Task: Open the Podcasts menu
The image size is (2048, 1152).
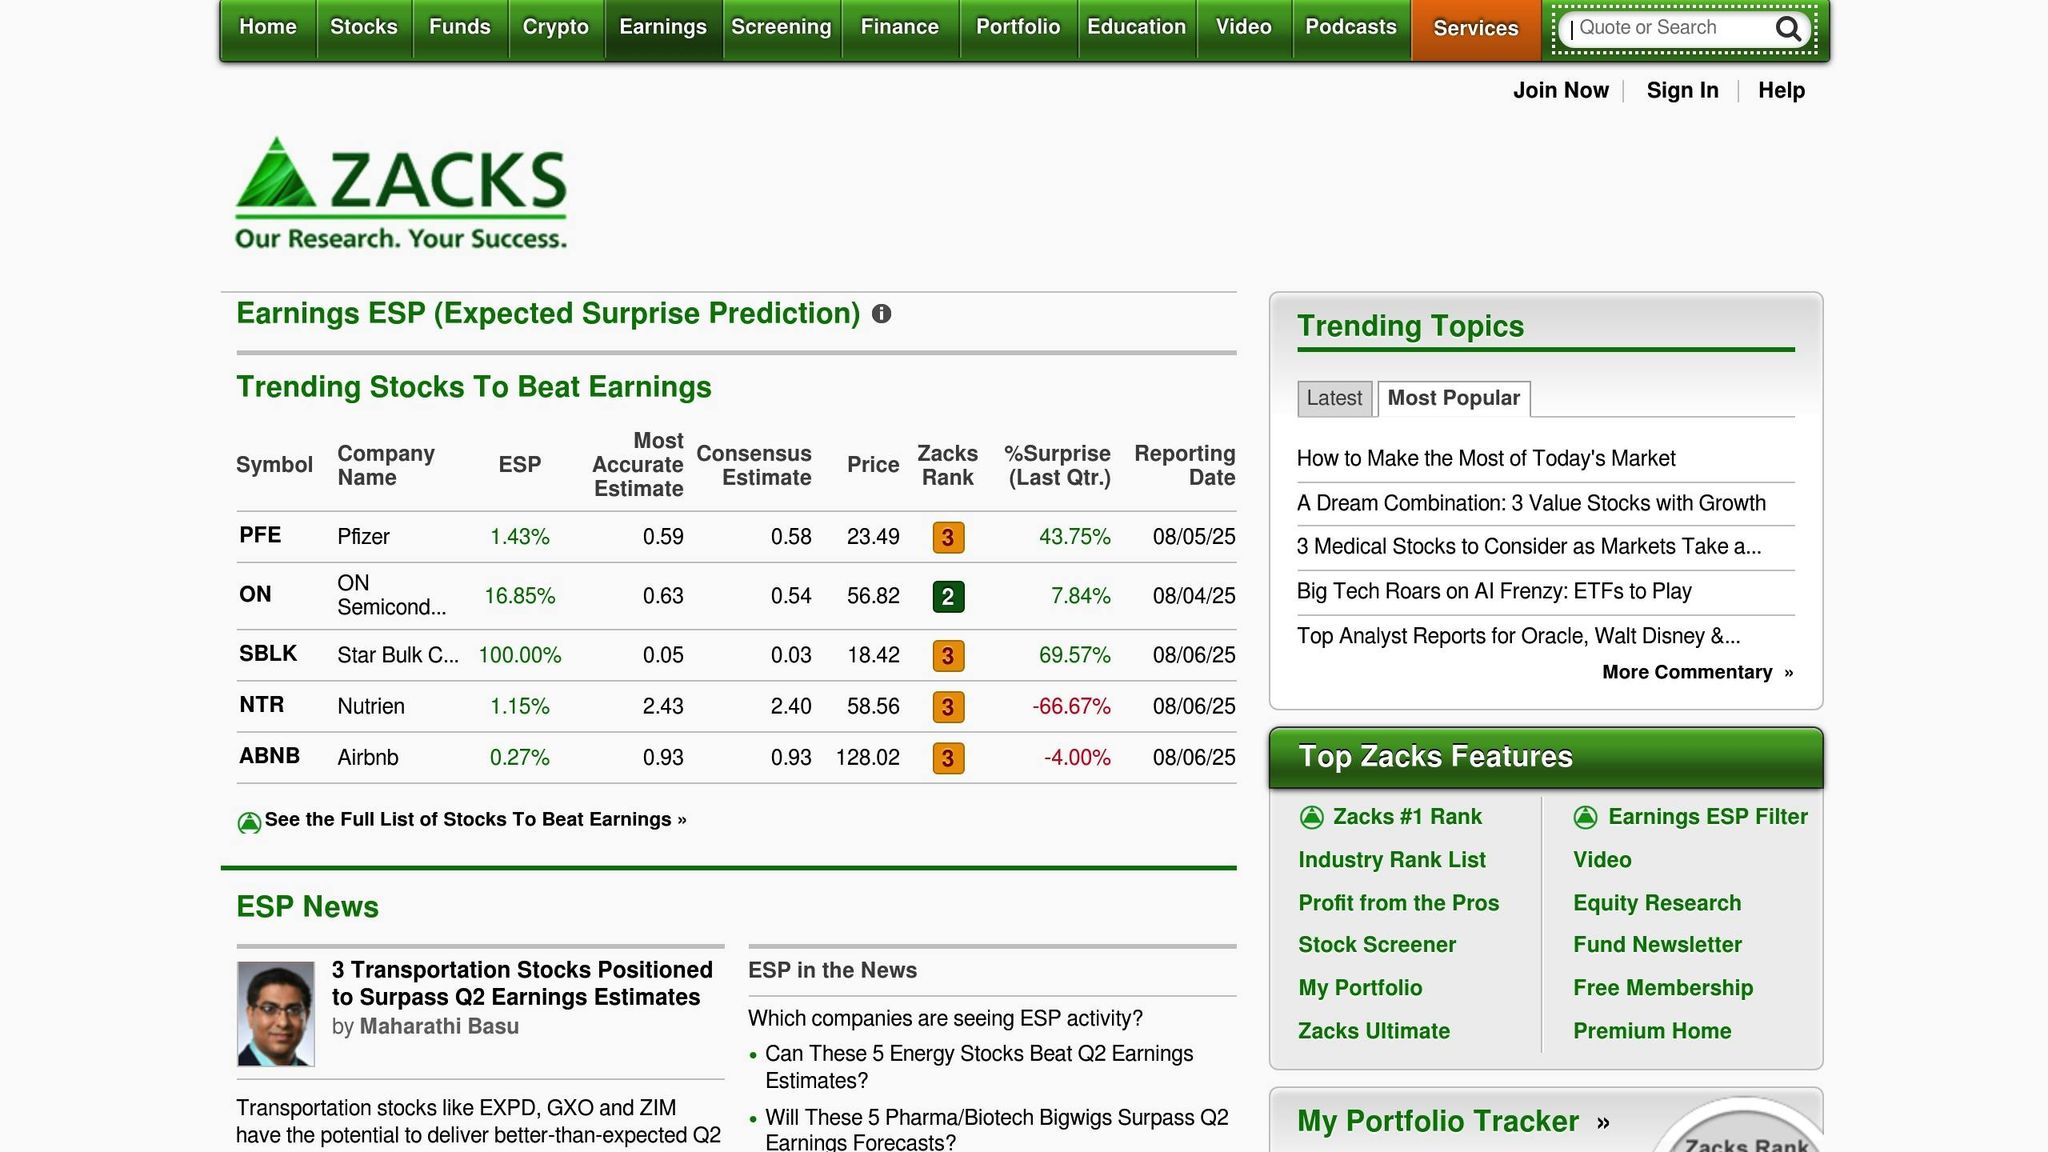Action: pos(1351,28)
